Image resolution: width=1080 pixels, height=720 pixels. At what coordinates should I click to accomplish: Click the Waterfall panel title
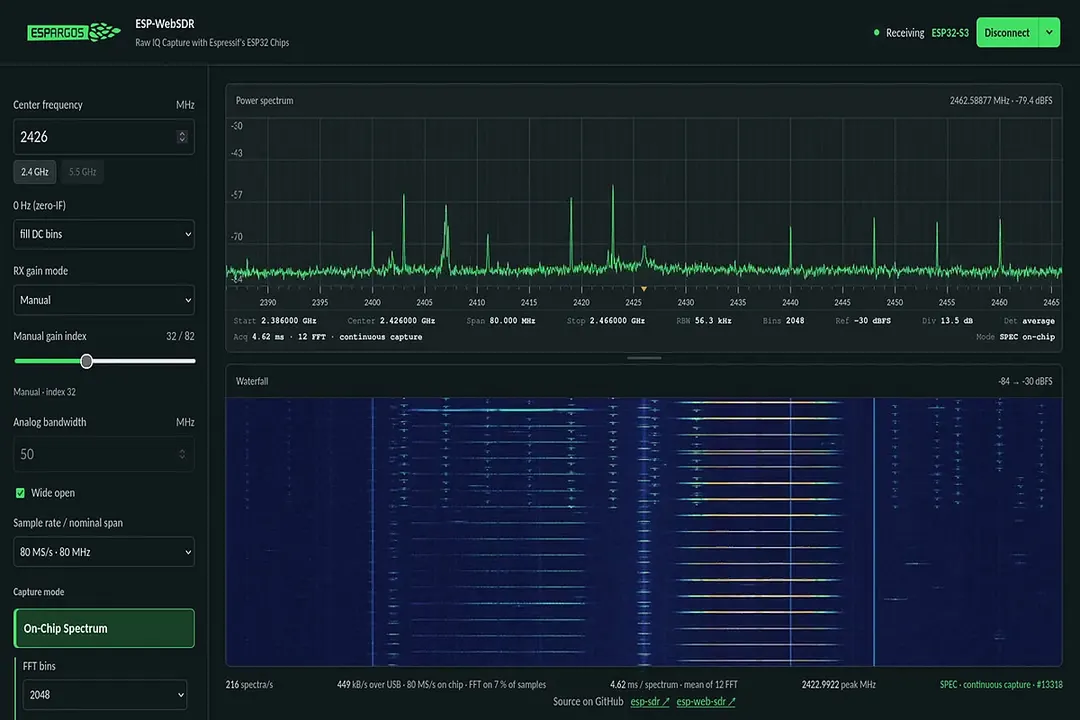(x=252, y=381)
